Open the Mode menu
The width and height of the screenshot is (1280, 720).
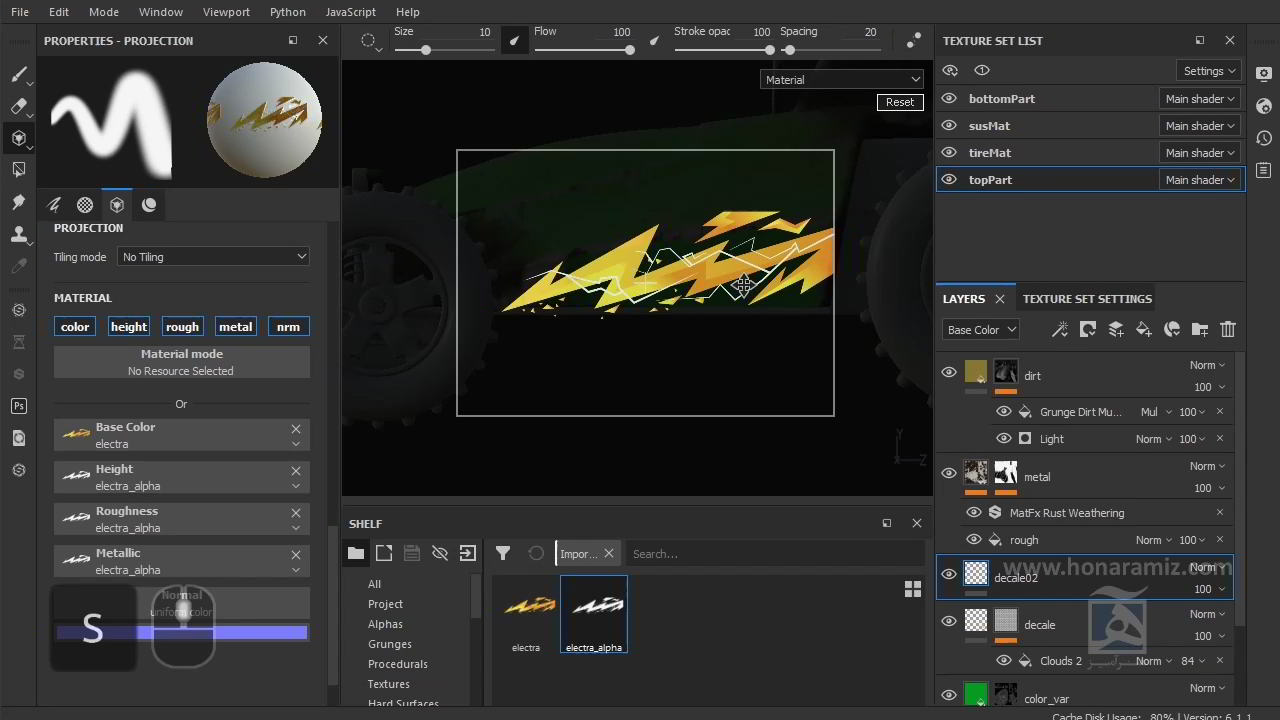[x=104, y=12]
